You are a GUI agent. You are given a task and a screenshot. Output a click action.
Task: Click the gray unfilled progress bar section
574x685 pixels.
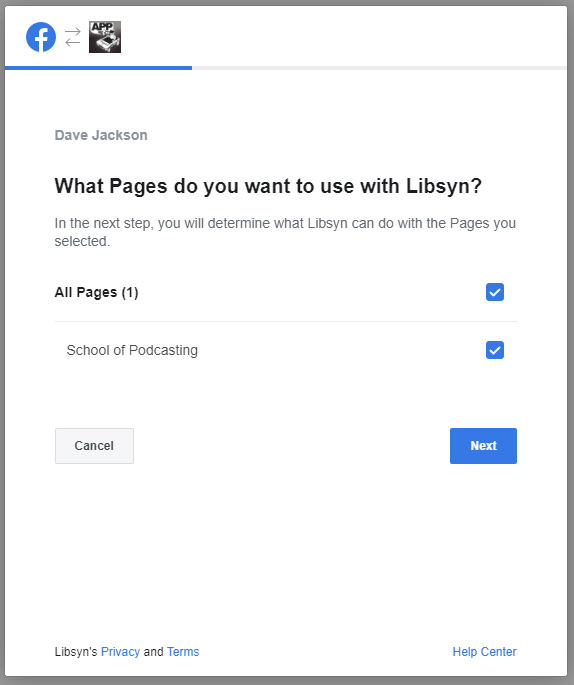379,68
